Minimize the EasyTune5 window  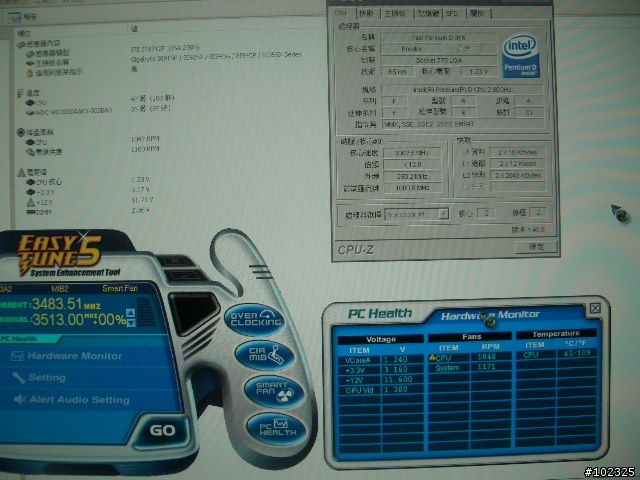click(185, 276)
